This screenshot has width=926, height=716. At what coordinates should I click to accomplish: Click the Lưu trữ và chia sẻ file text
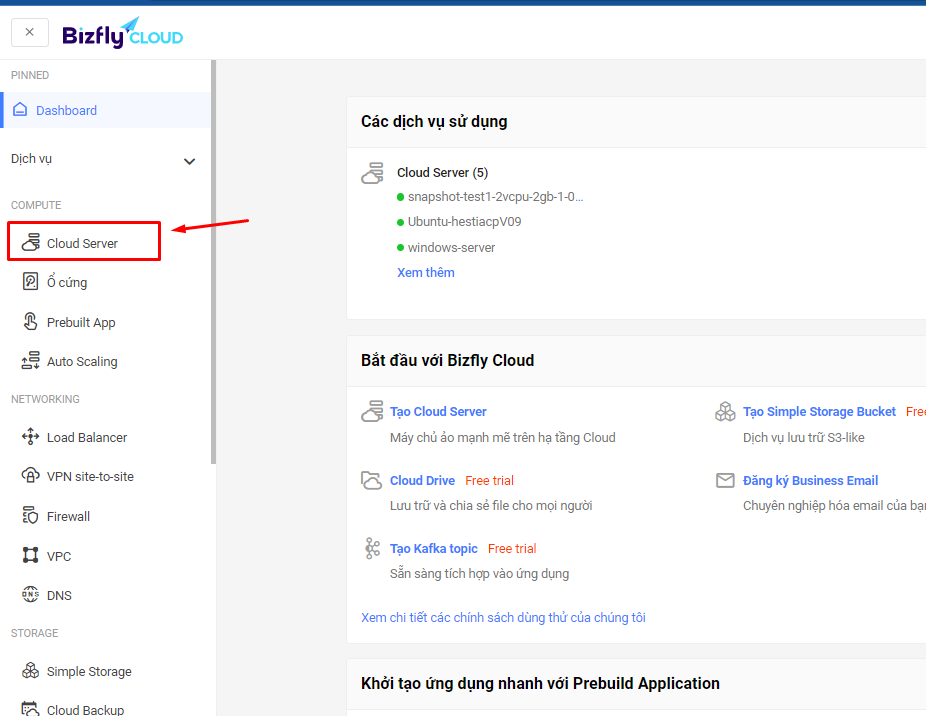[x=491, y=506]
